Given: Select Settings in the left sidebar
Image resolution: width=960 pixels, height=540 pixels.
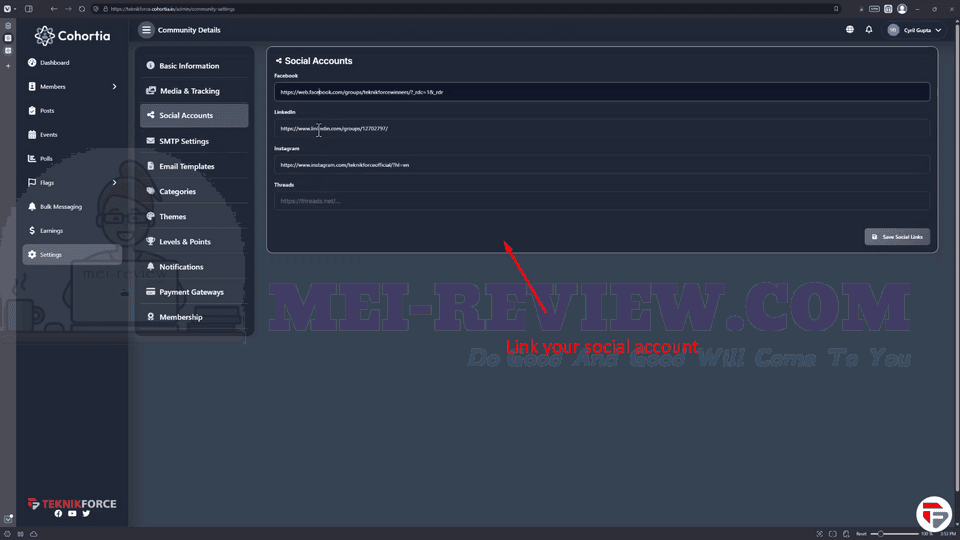Looking at the screenshot, I should point(72,255).
